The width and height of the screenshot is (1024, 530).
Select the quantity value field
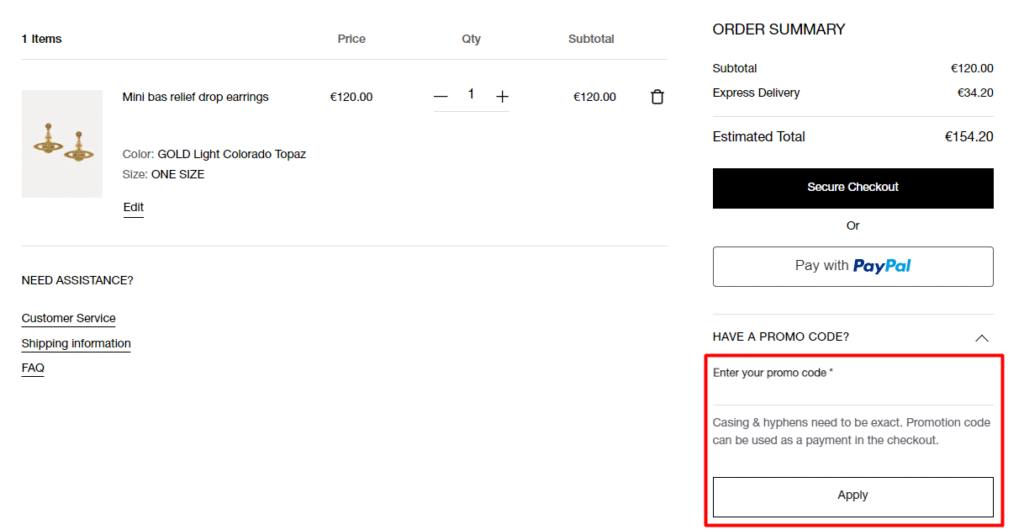pyautogui.click(x=471, y=94)
